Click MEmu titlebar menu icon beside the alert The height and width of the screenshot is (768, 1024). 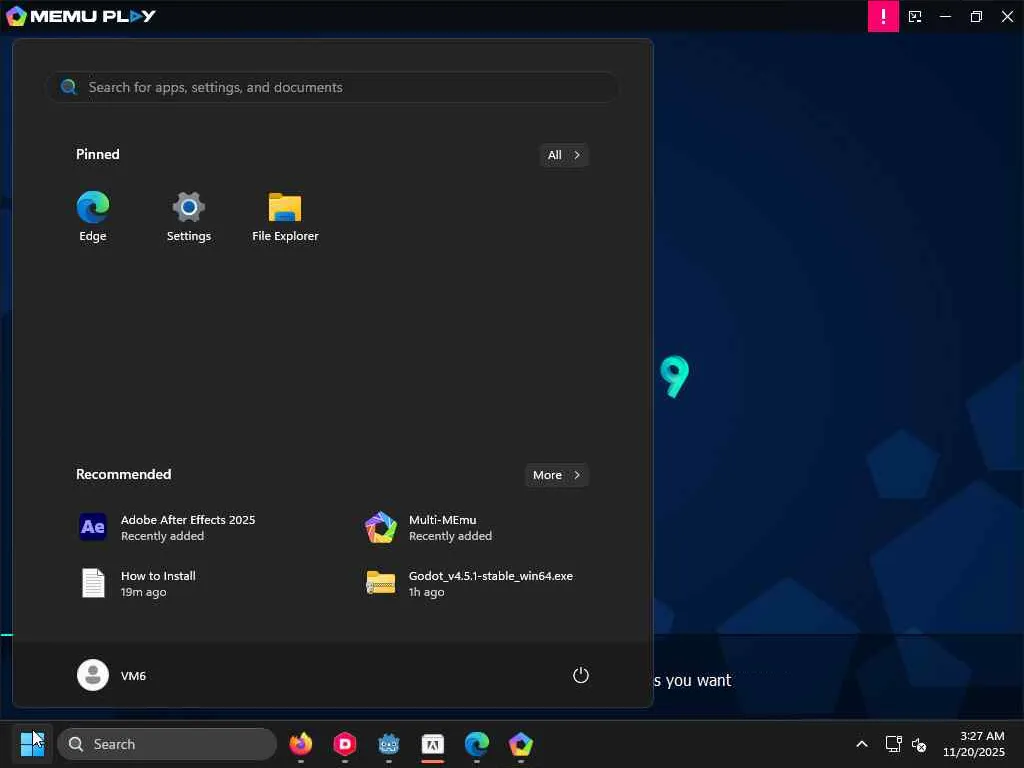915,16
